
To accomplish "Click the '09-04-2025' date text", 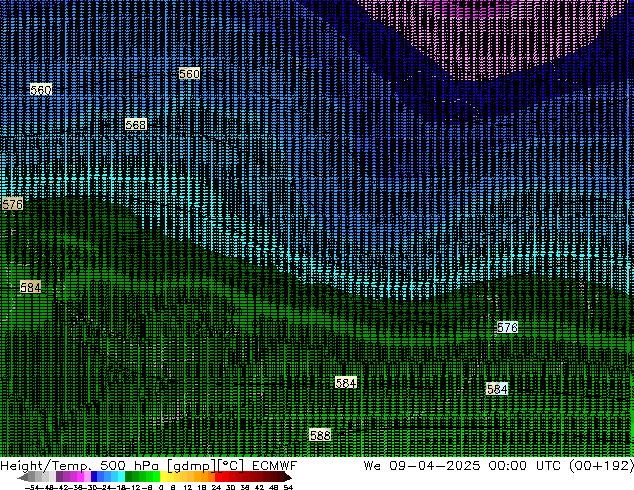I will tap(435, 466).
